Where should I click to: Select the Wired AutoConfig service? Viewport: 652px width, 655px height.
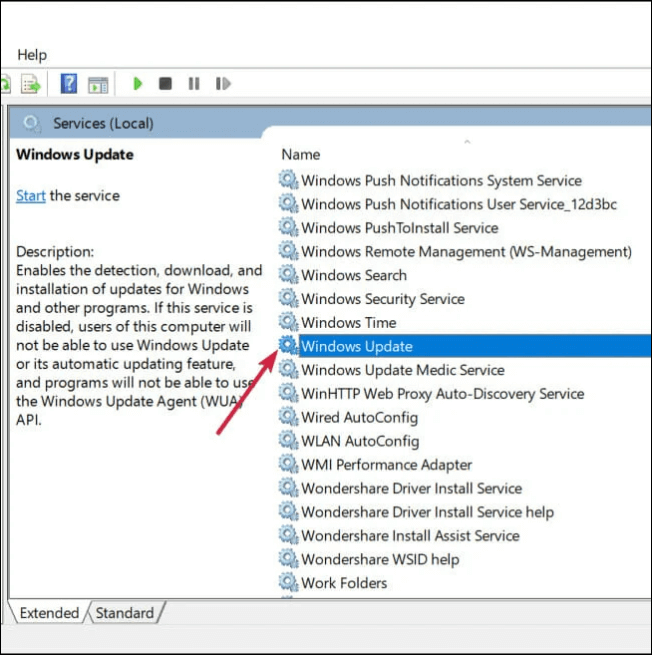click(x=359, y=417)
